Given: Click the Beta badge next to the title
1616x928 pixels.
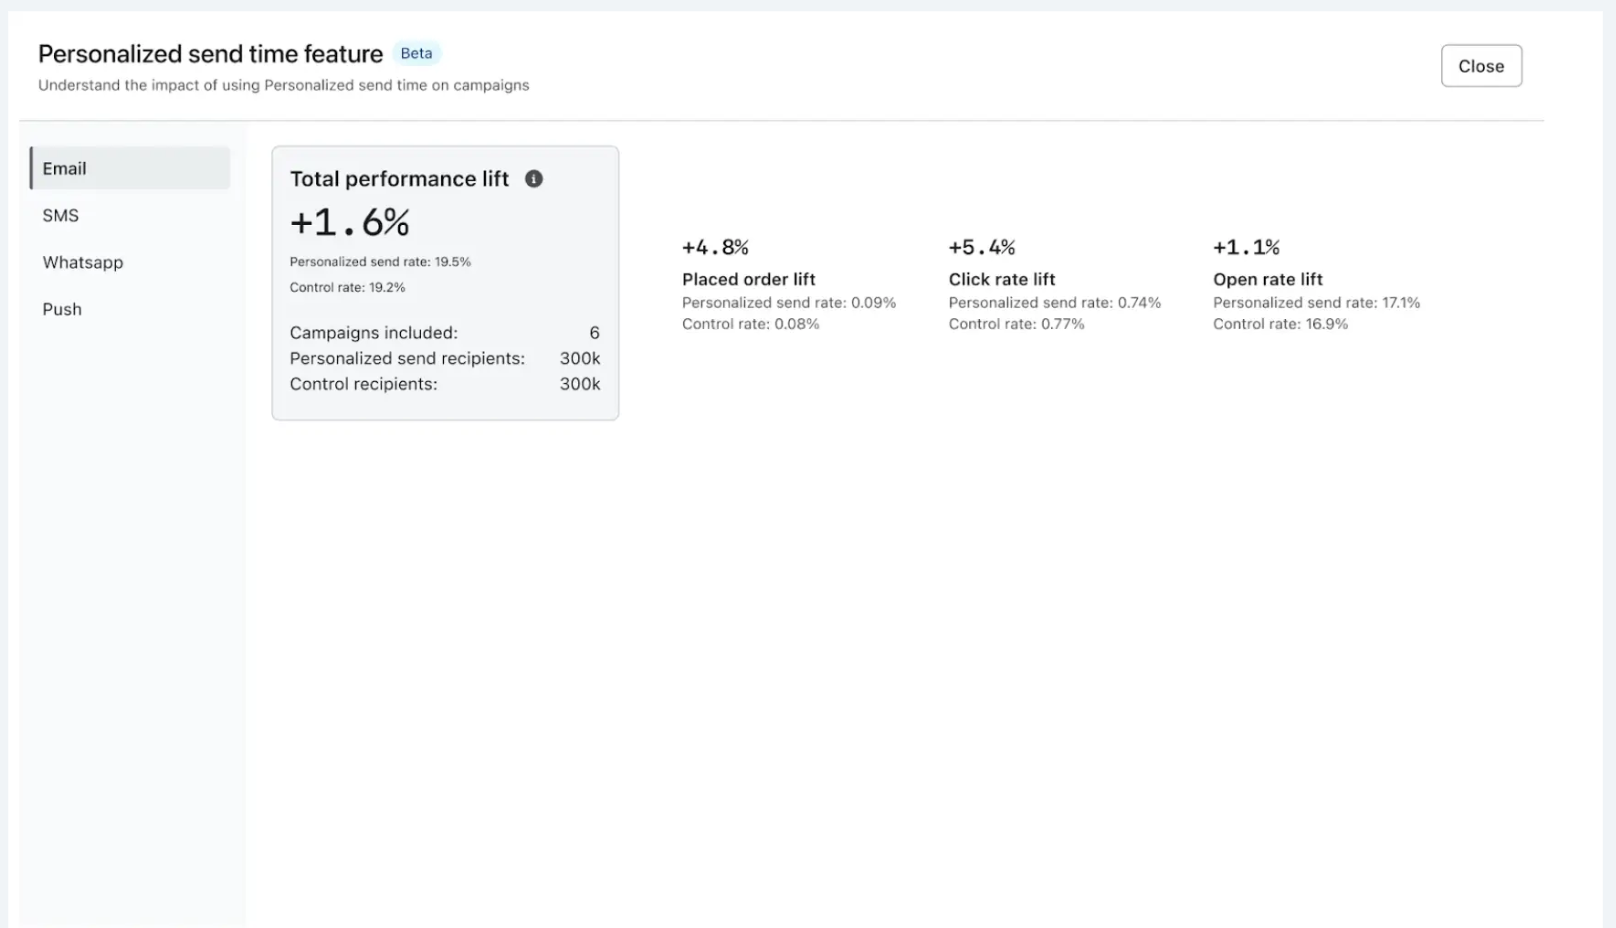Looking at the screenshot, I should click(x=416, y=53).
